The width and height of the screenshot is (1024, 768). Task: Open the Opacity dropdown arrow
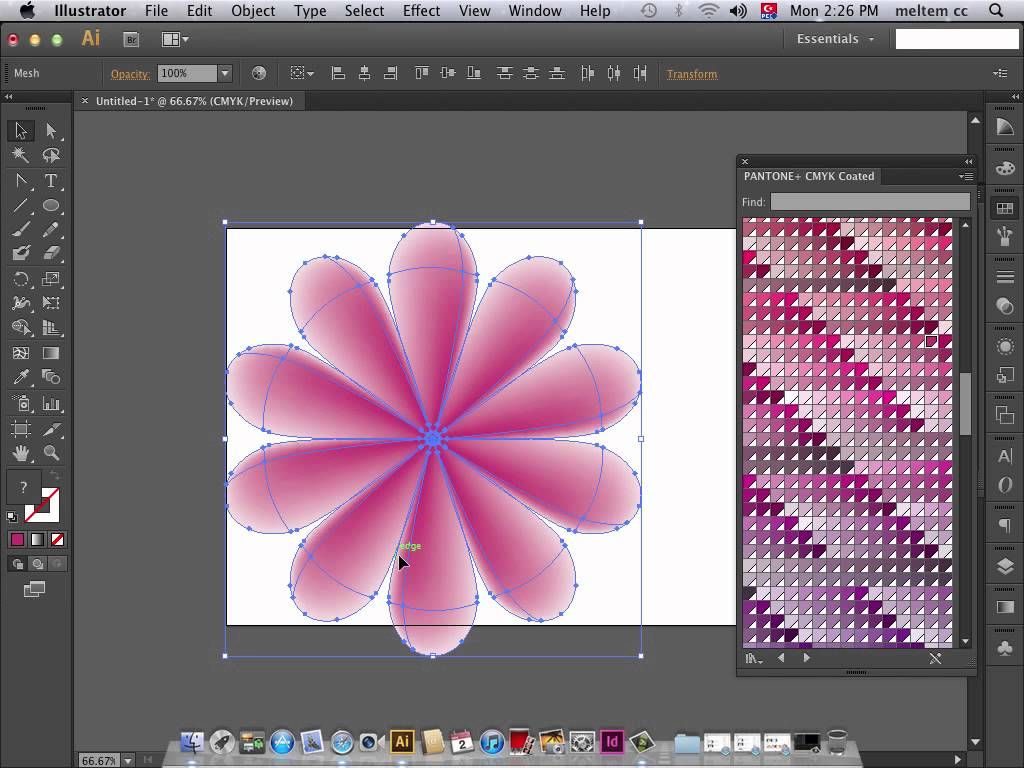pos(225,73)
